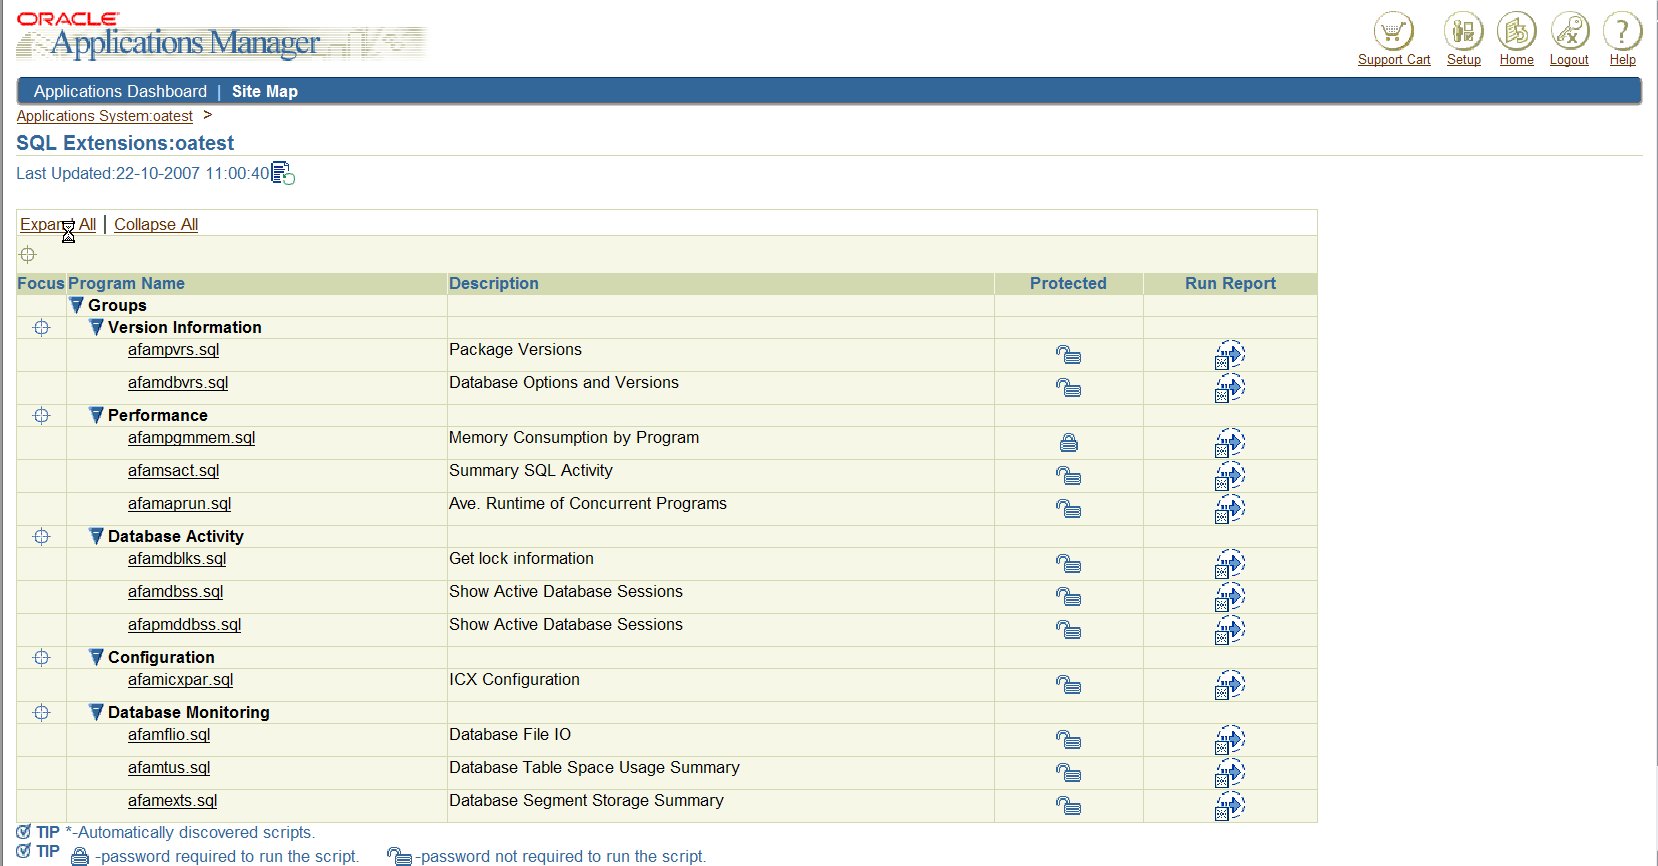Collapse the Version Information group
1658x866 pixels.
[x=96, y=327]
